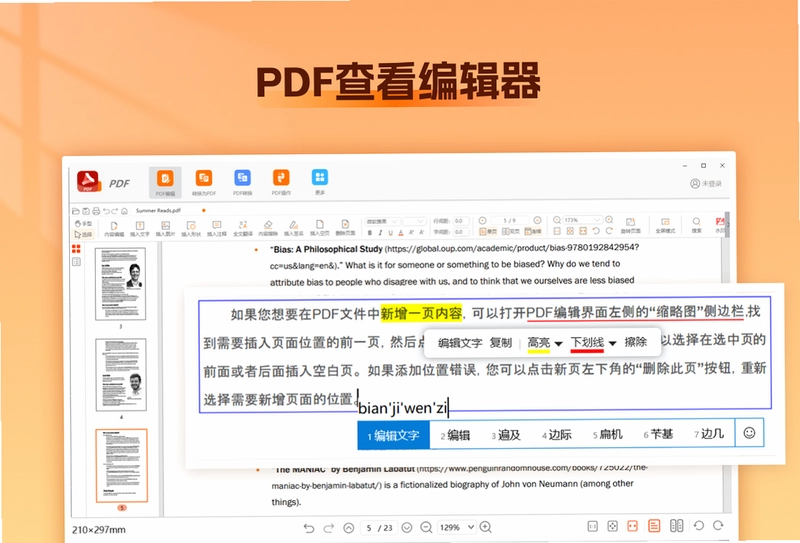
Task: Click the 插入文字 tool
Action: pyautogui.click(x=139, y=229)
